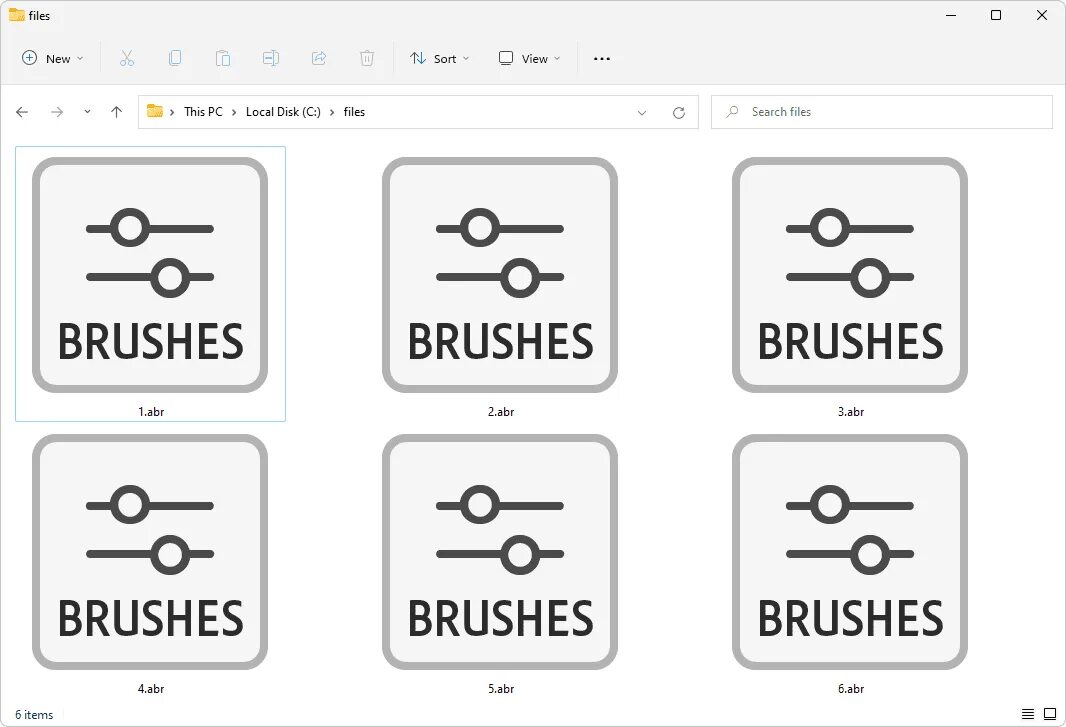1066x727 pixels.
Task: Click the 5.abr file name label
Action: (500, 688)
